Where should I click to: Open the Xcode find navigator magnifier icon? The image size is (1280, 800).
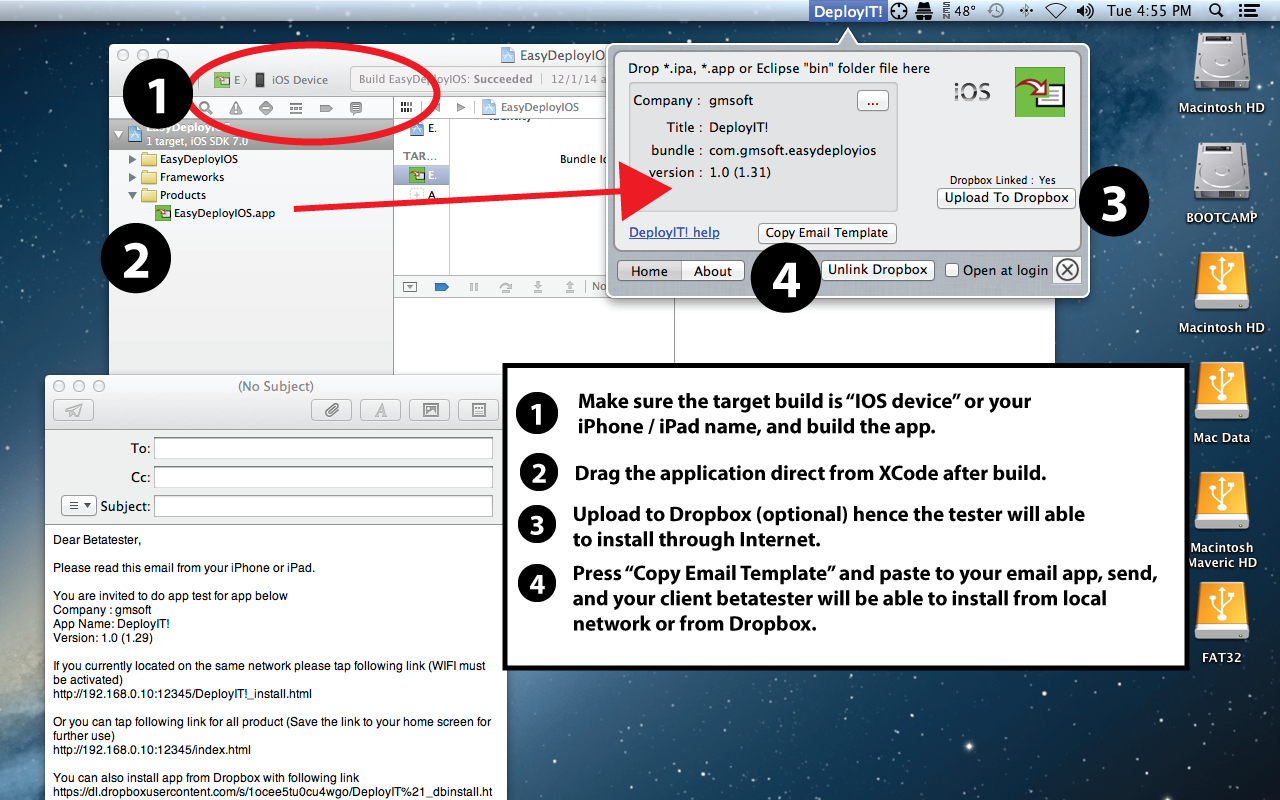click(x=205, y=108)
